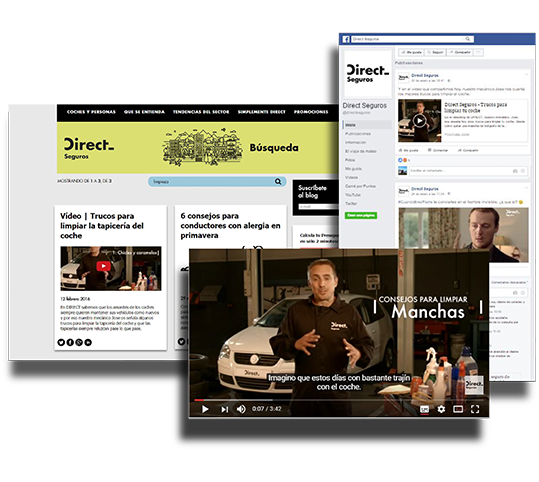View the reaction icons on the first post
The image size is (539, 482).
point(403,160)
